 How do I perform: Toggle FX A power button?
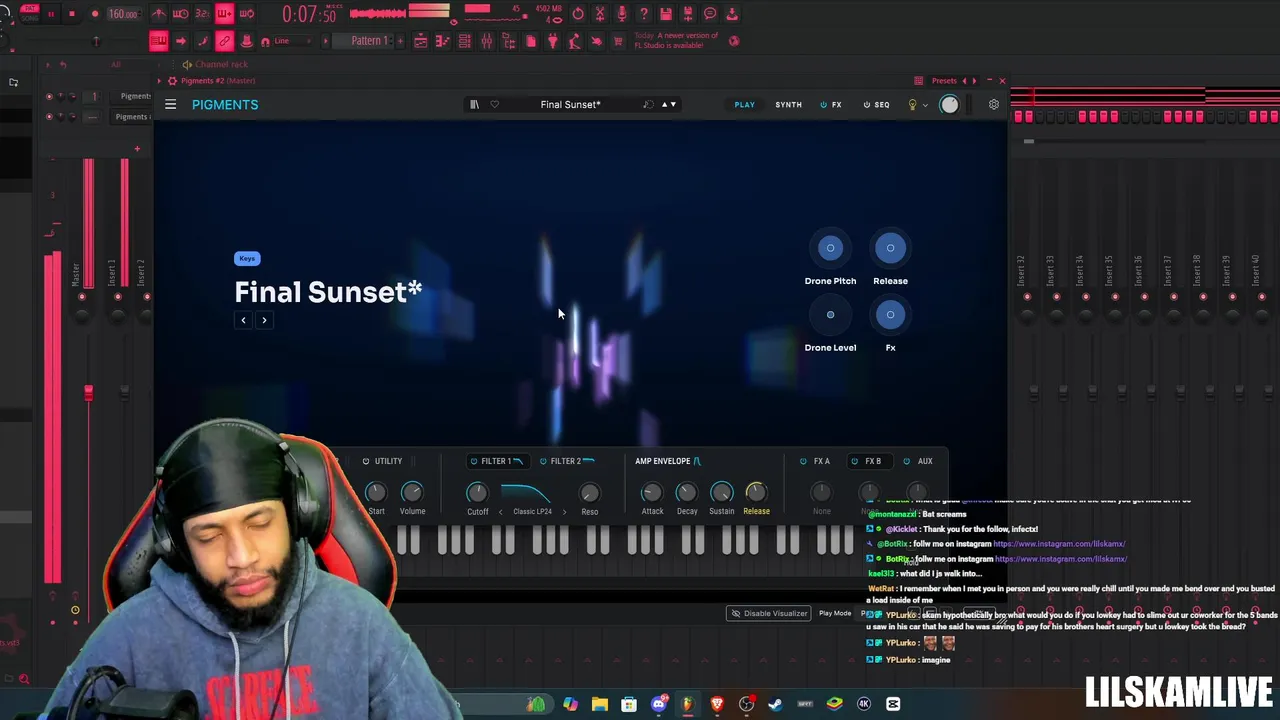coord(803,461)
